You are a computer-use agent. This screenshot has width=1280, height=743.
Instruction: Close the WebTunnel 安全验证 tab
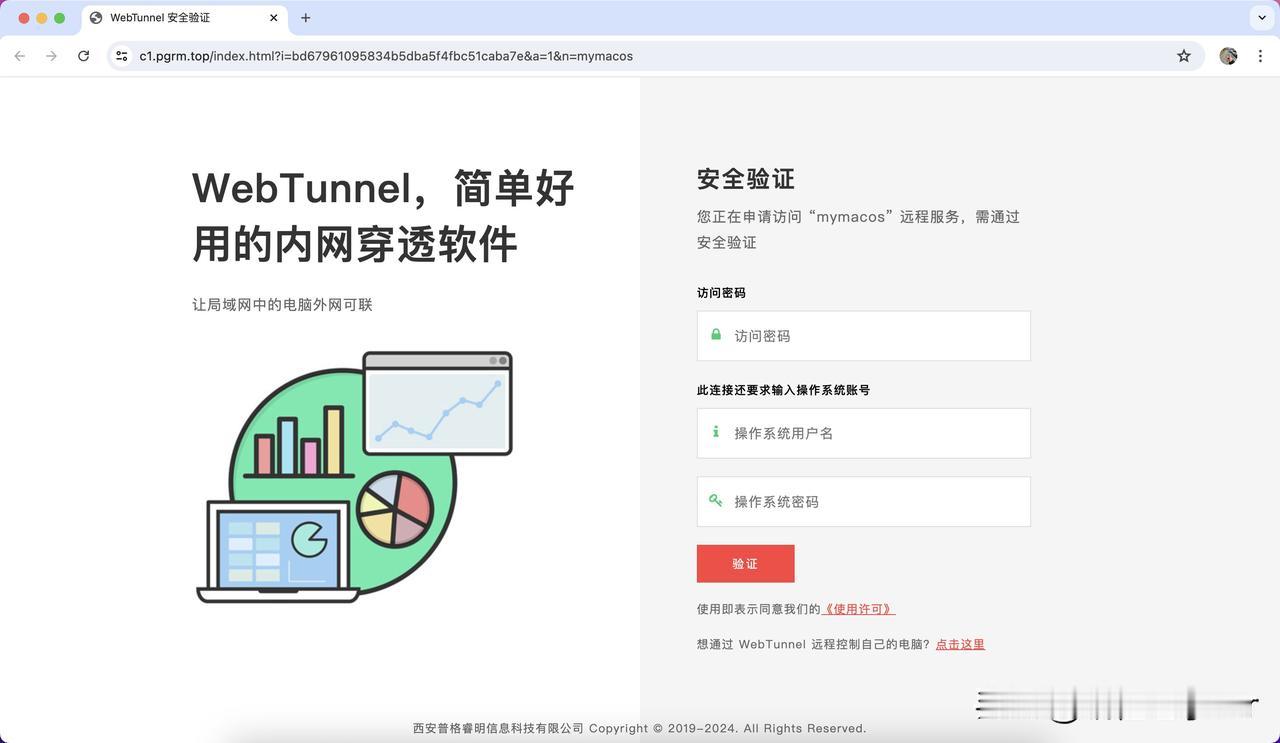(274, 18)
